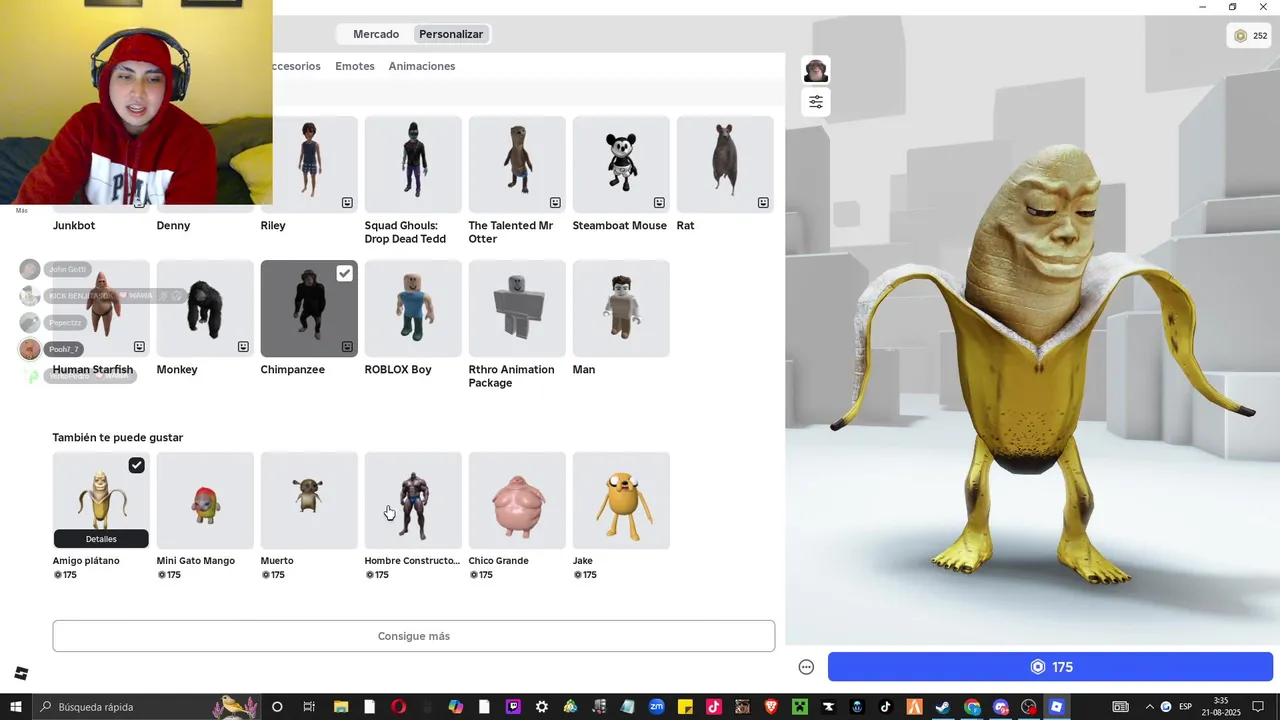
Task: Open Sticky Notes in taskbar
Action: point(685,707)
